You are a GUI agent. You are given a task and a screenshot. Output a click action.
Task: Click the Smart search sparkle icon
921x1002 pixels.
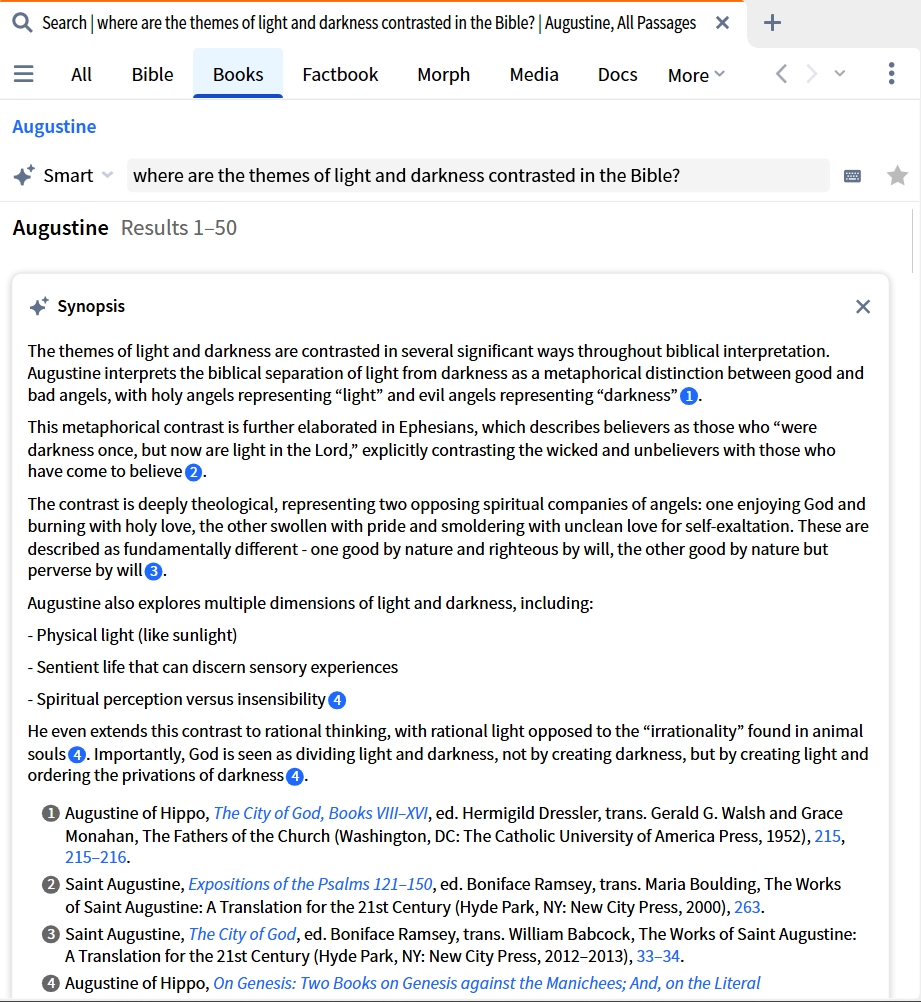24,175
